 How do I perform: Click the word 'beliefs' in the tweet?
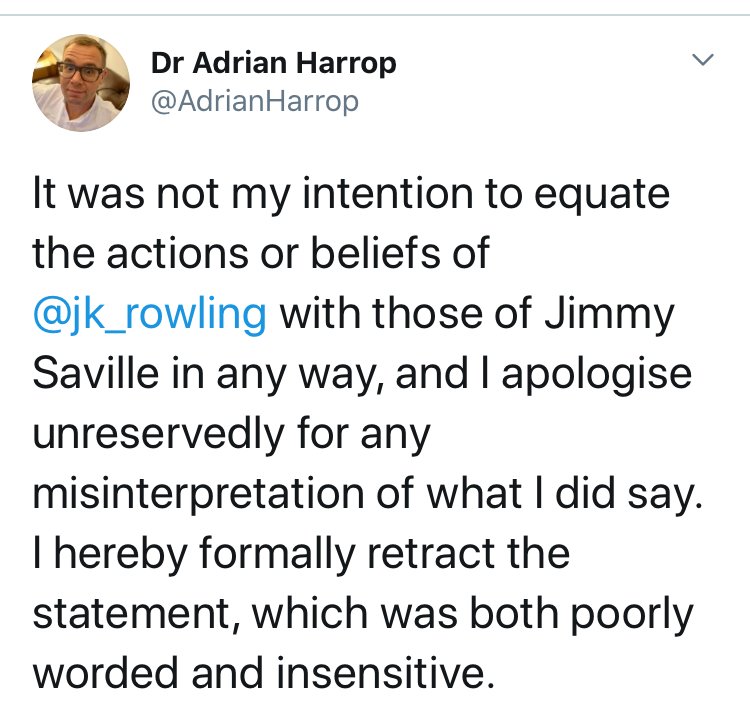(375, 253)
